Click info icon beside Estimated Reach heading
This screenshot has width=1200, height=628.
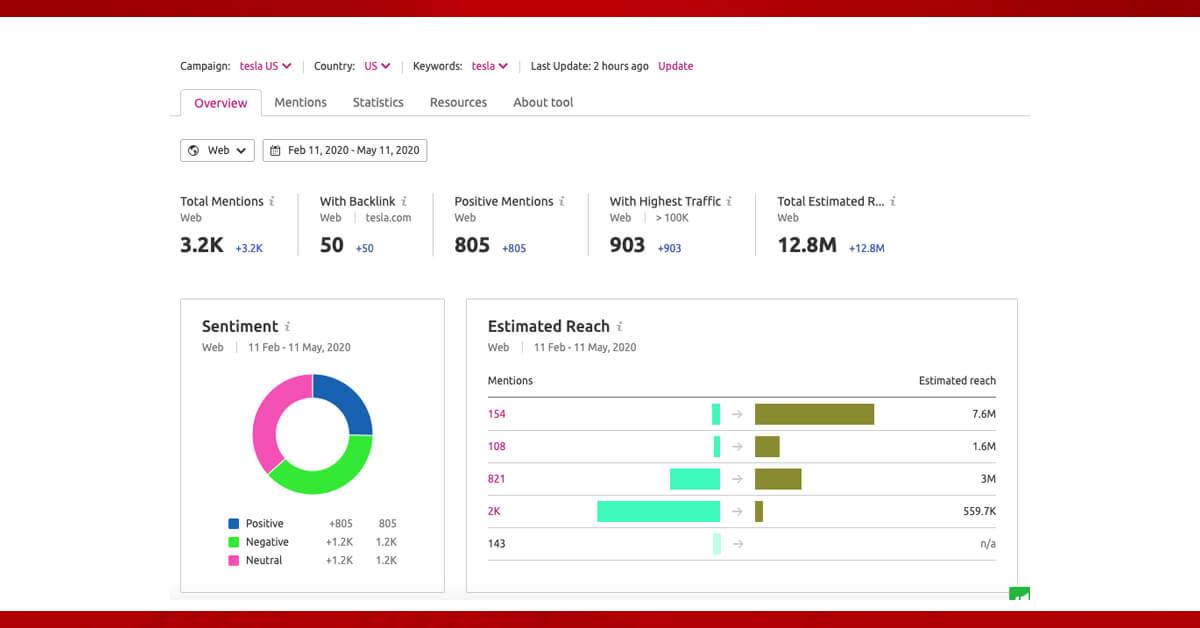(619, 326)
